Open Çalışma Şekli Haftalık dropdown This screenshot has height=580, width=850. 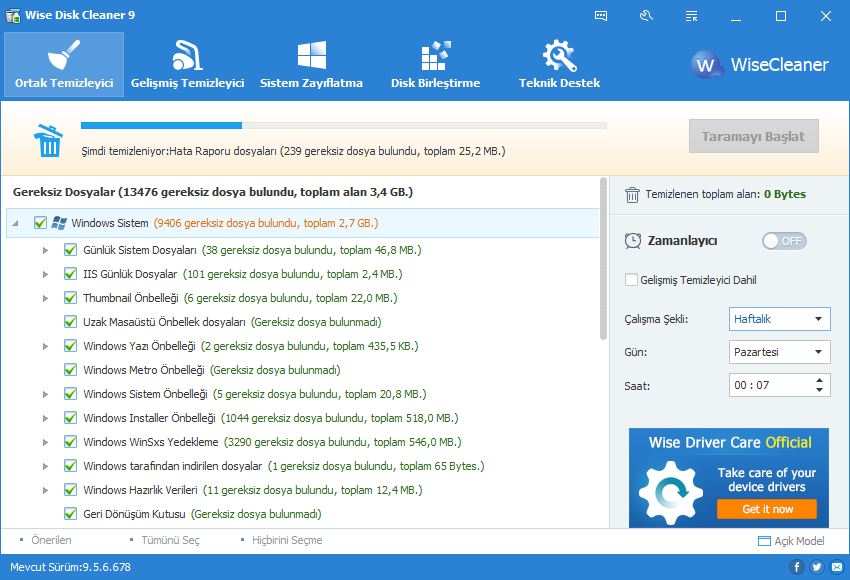pyautogui.click(x=780, y=319)
